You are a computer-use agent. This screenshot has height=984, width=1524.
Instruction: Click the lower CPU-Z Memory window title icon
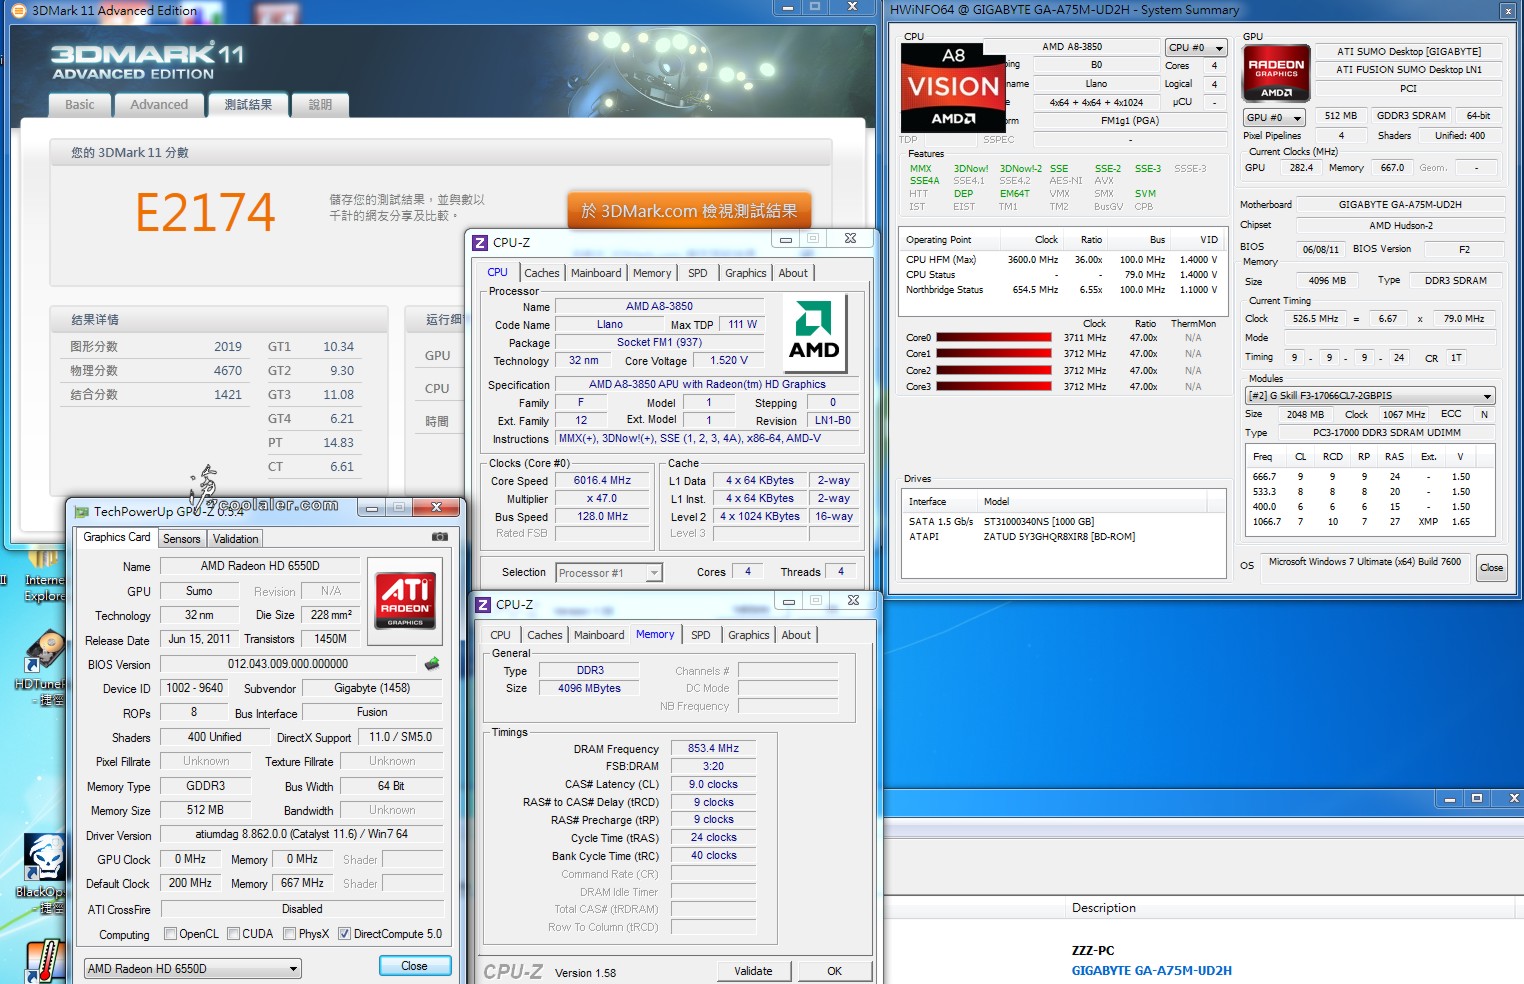tap(483, 604)
